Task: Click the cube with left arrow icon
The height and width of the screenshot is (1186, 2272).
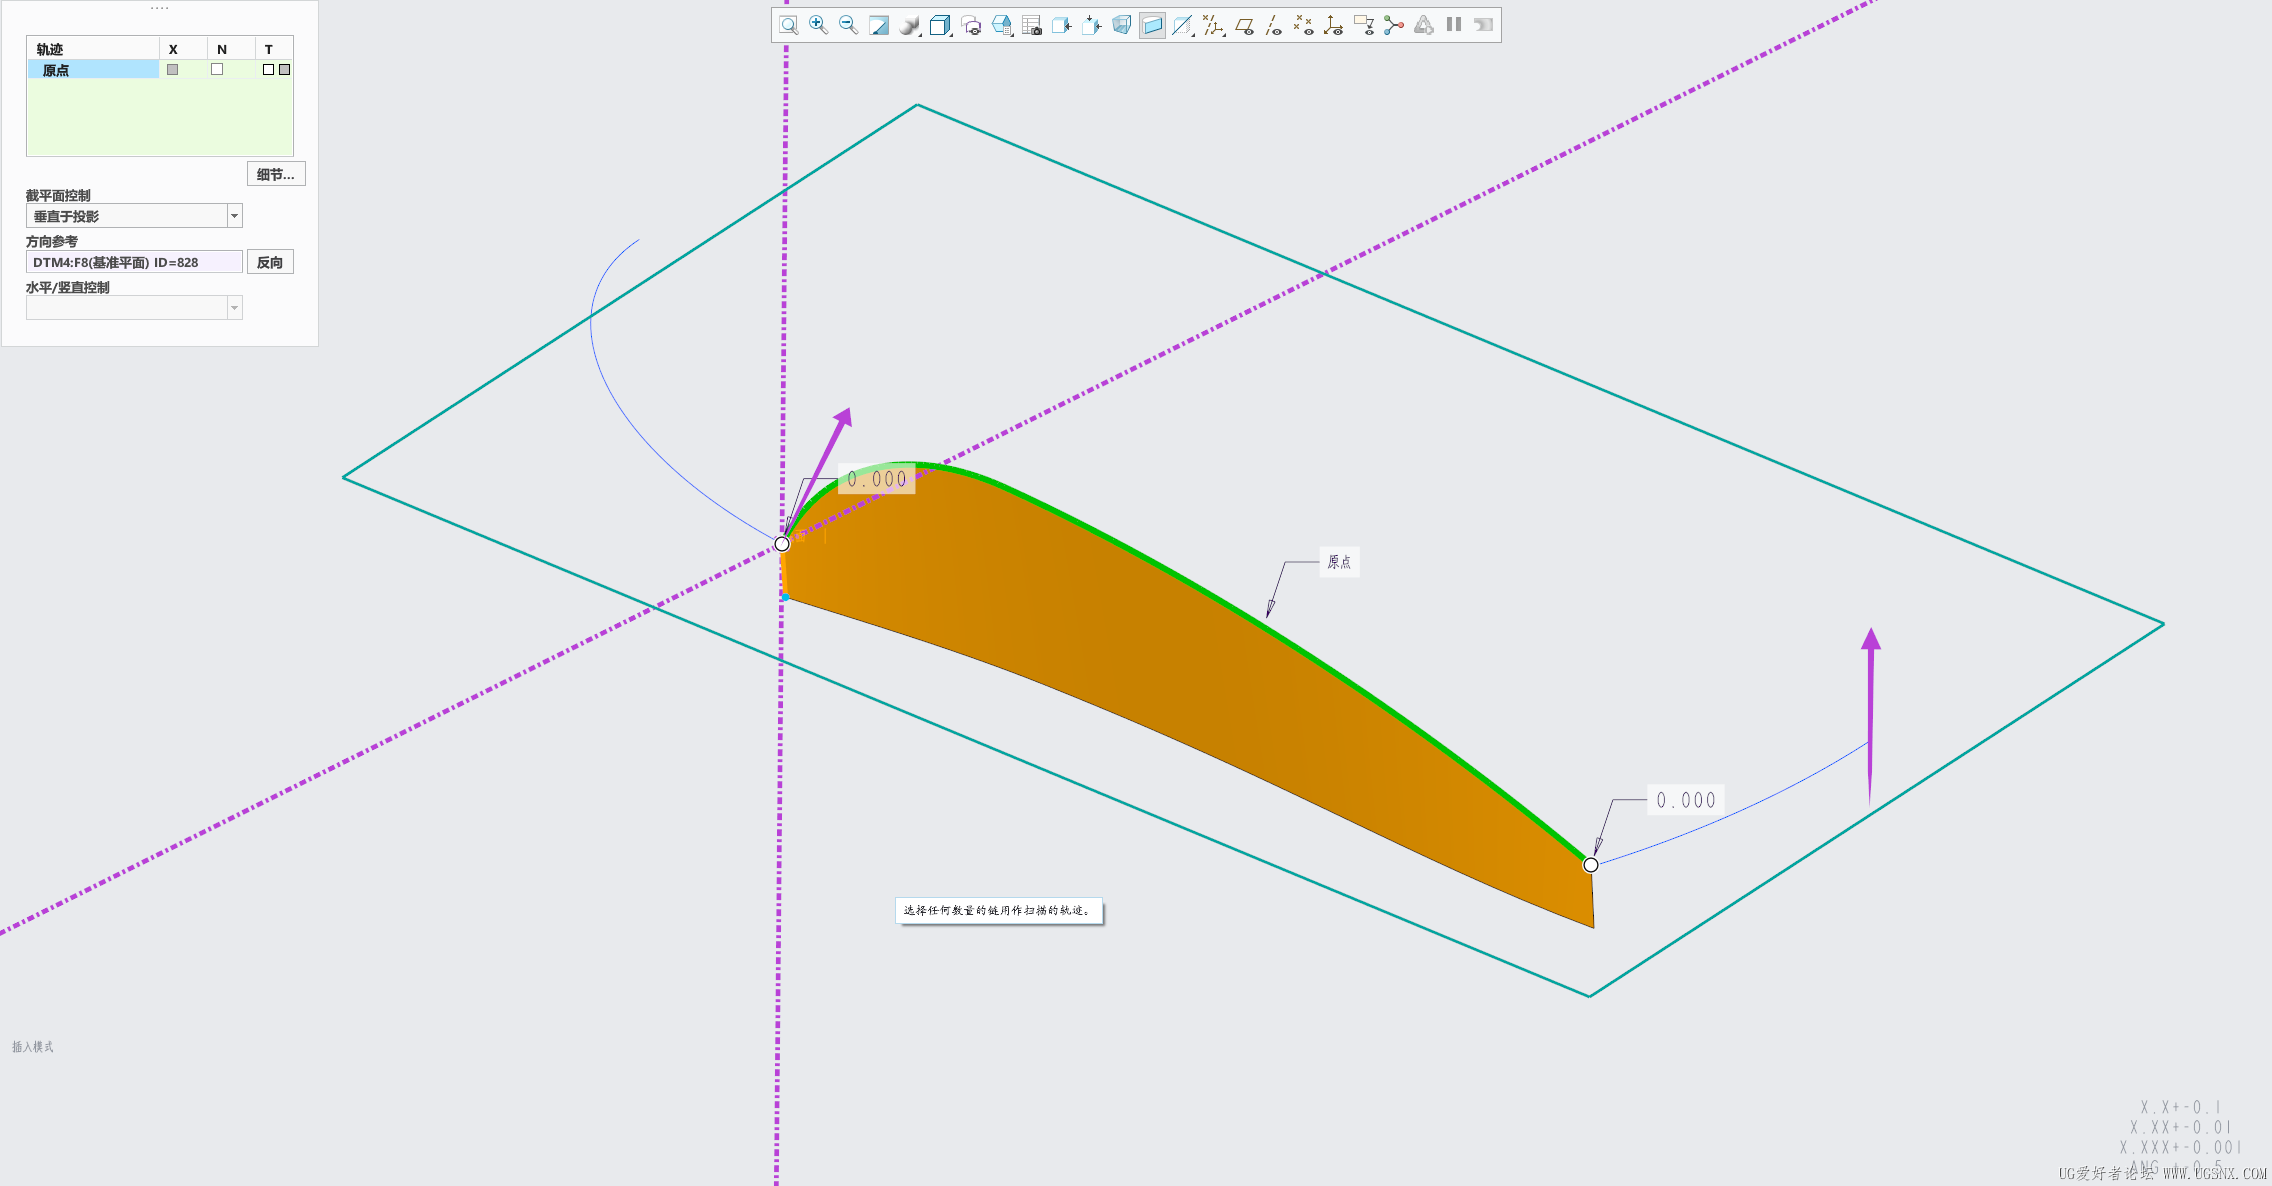Action: pos(1061,25)
